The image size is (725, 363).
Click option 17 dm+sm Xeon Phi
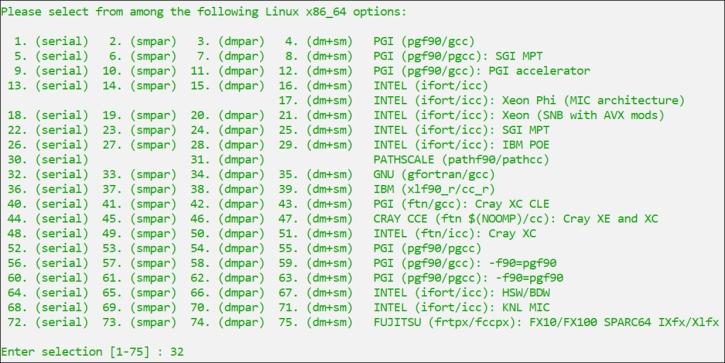316,100
